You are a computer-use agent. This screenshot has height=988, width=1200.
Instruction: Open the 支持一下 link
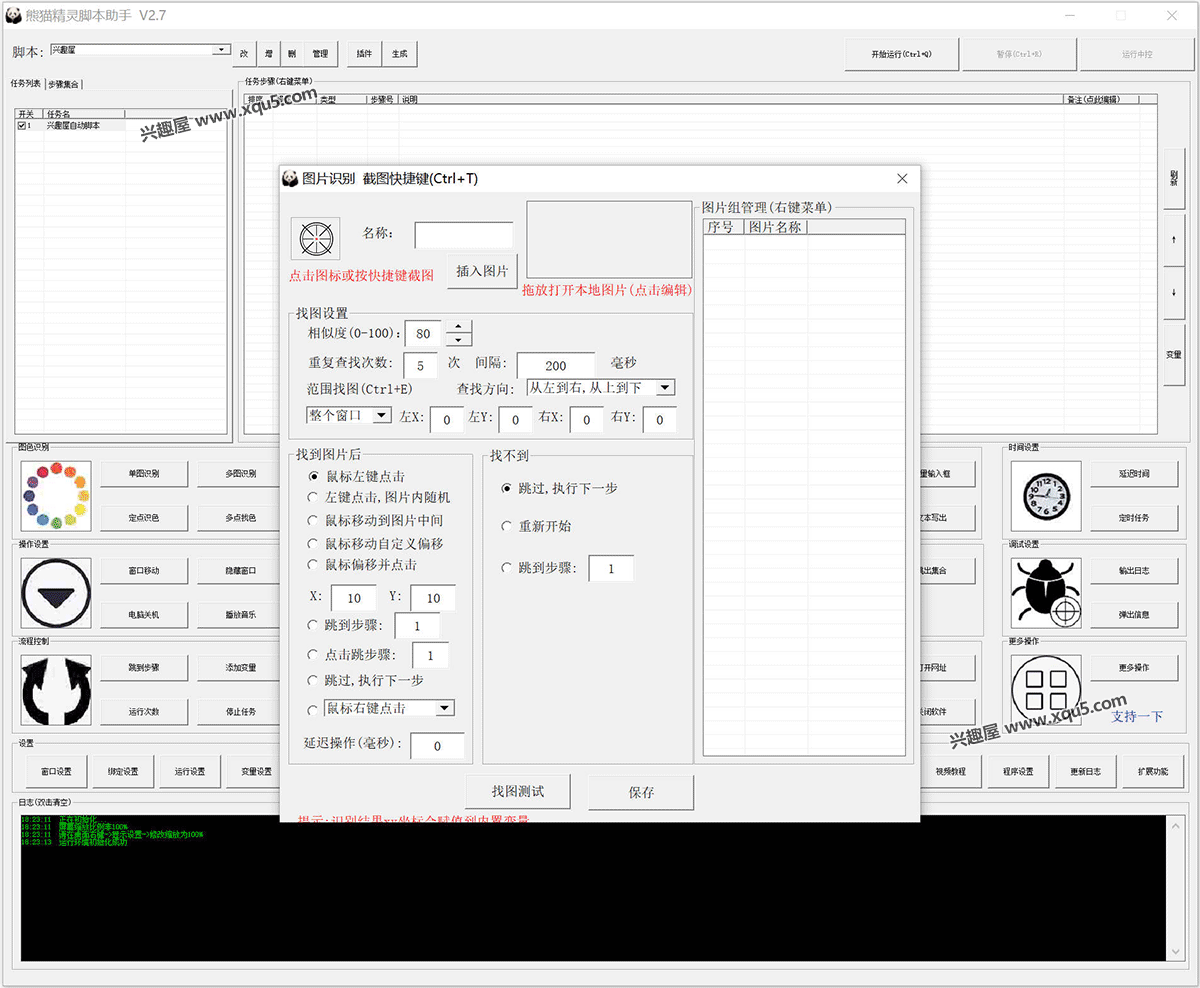1137,716
